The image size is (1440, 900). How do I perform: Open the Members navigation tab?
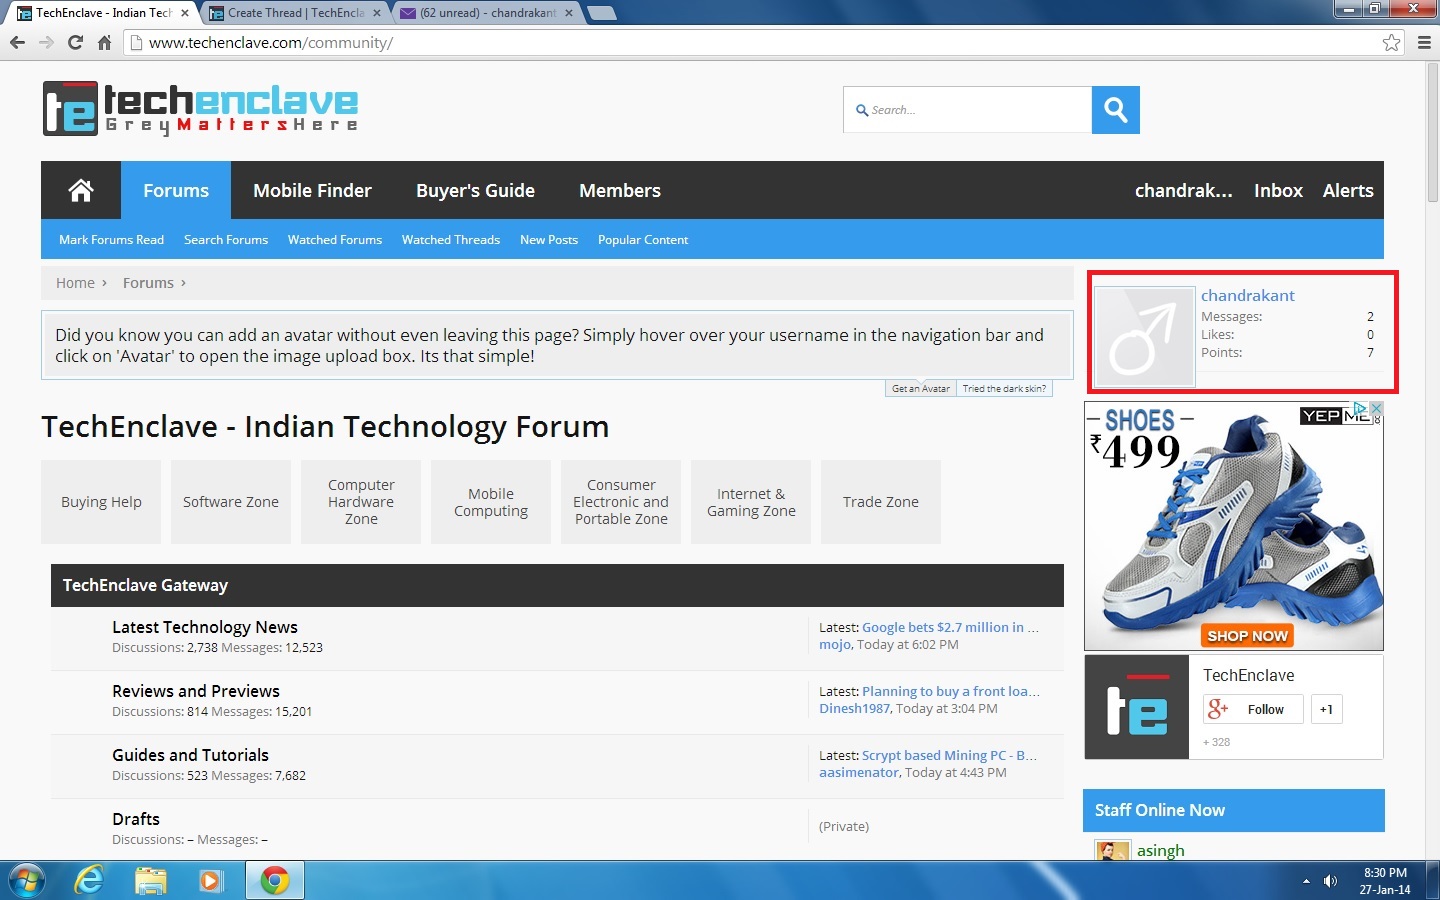click(x=620, y=190)
